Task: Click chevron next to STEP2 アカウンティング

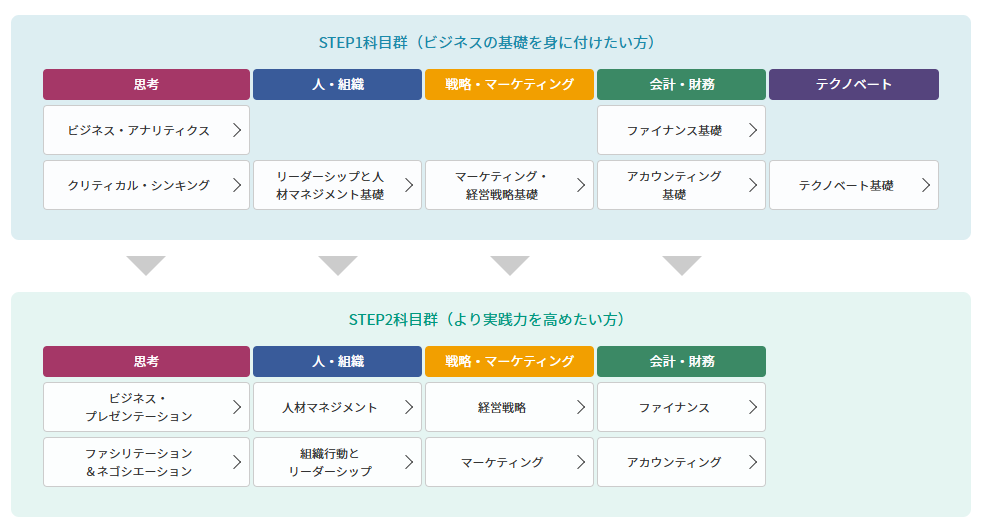Action: tap(752, 462)
